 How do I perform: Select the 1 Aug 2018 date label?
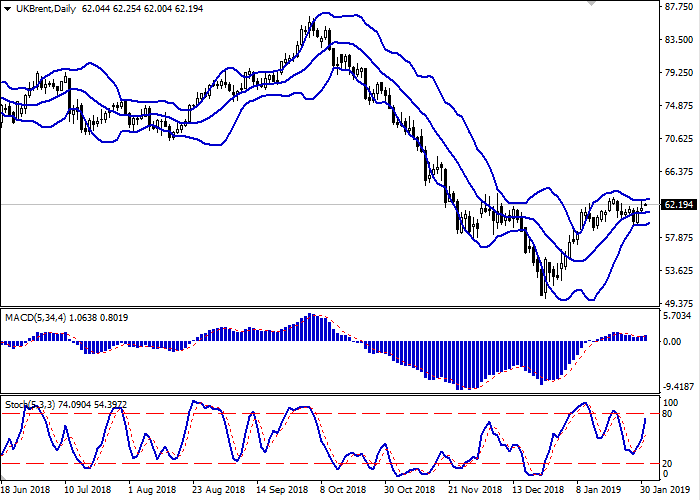click(152, 490)
